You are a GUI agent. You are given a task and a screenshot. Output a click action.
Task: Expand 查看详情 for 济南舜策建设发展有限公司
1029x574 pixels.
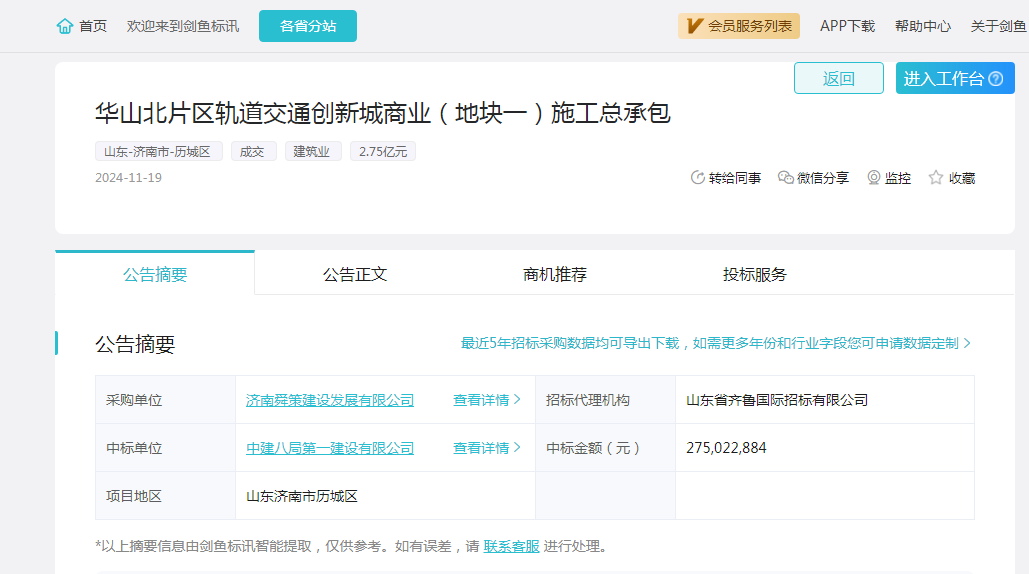coord(487,400)
